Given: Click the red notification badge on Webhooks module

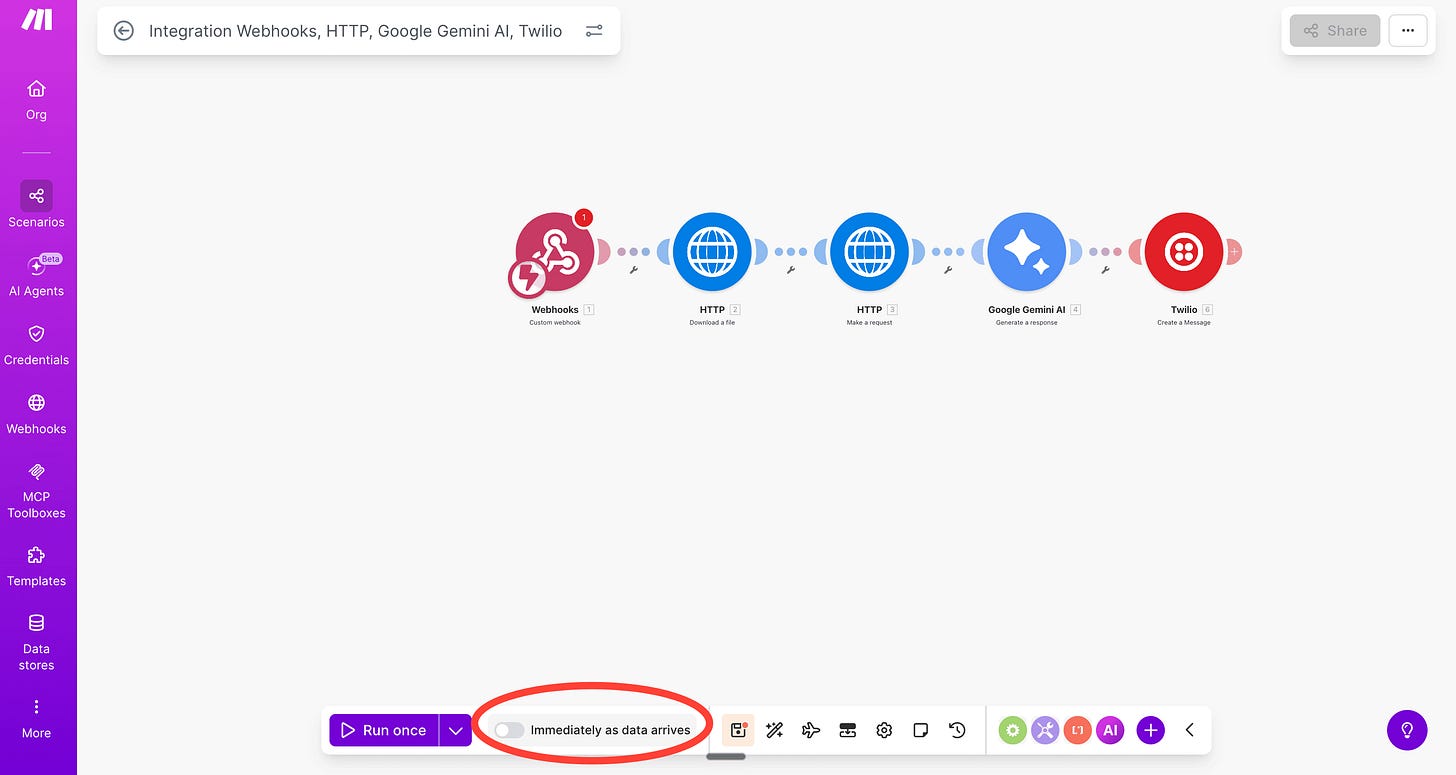Looking at the screenshot, I should [x=584, y=217].
